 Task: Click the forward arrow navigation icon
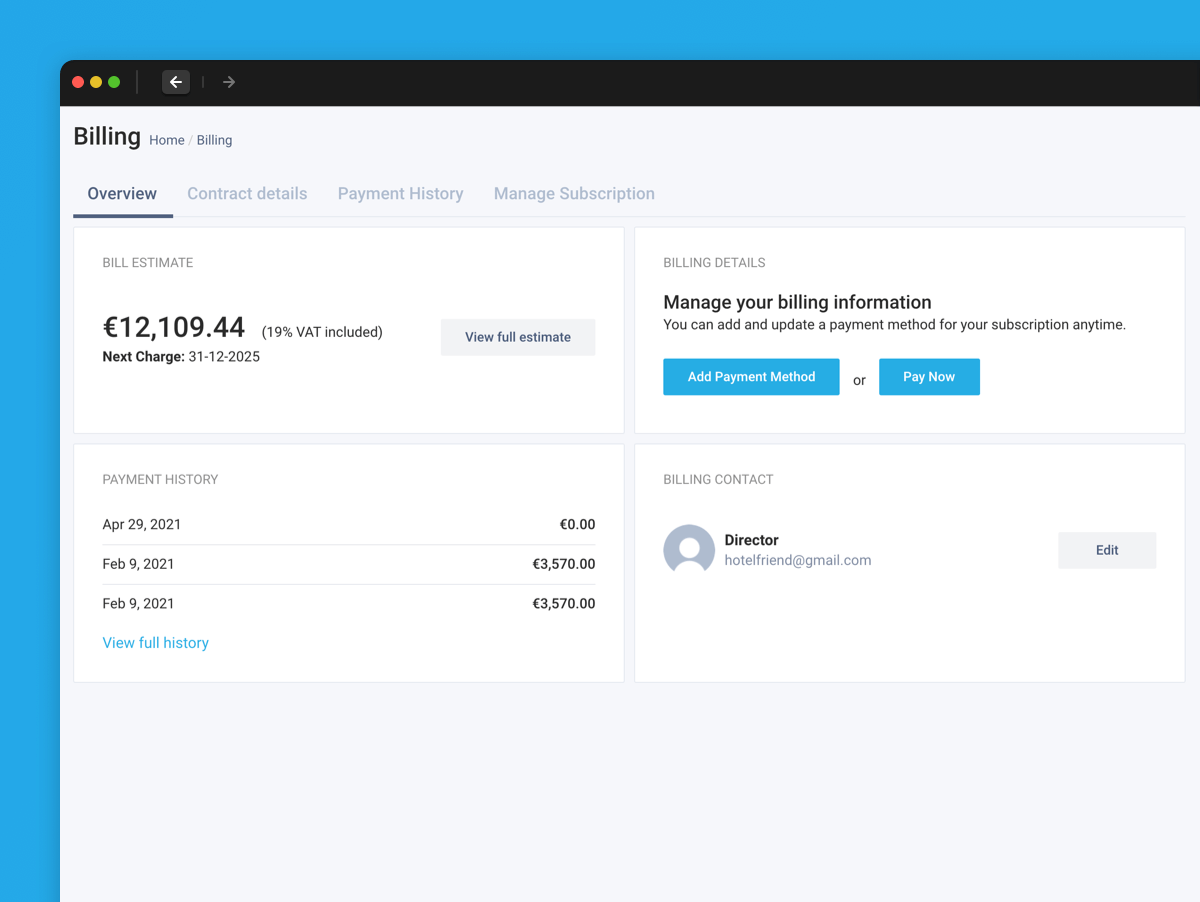[x=229, y=82]
